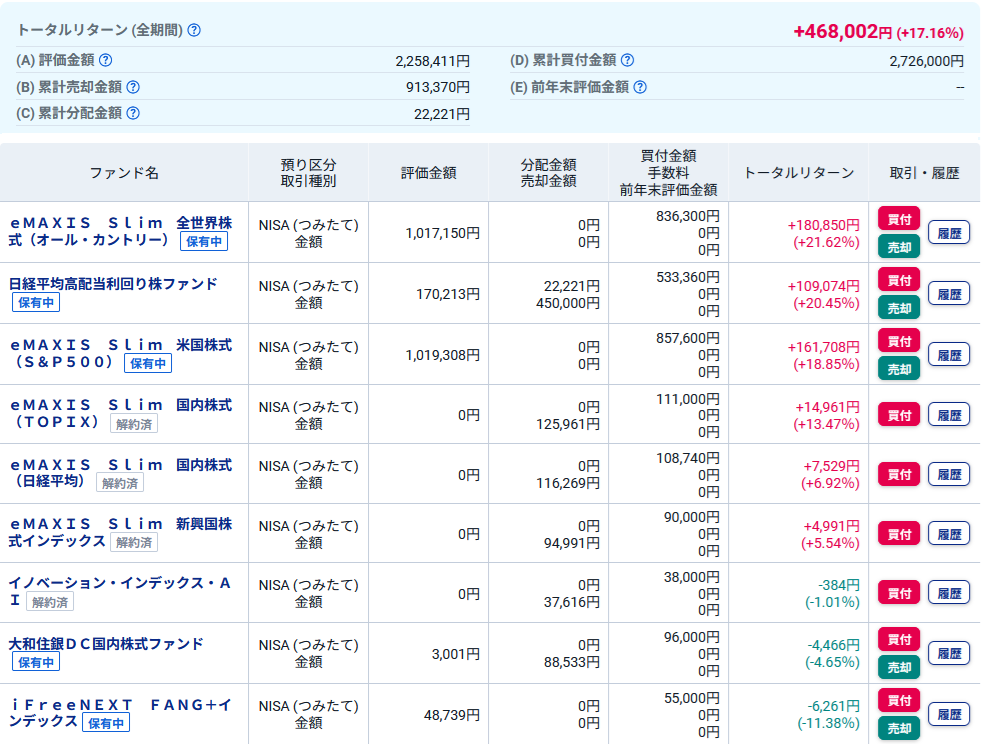Viewport: 983px width, 754px height.
Task: Click 買付 button for 国内株式 (TOPIX)
Action: (x=899, y=416)
